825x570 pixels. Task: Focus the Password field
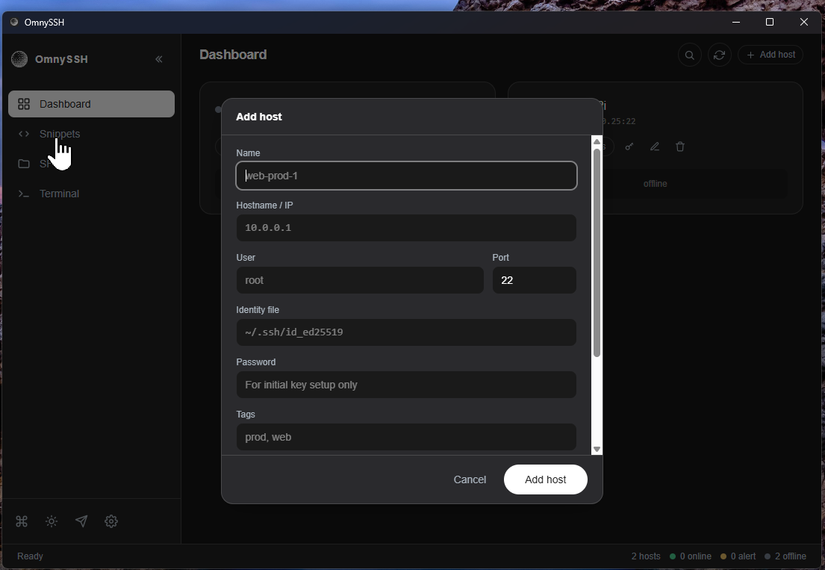click(x=406, y=385)
